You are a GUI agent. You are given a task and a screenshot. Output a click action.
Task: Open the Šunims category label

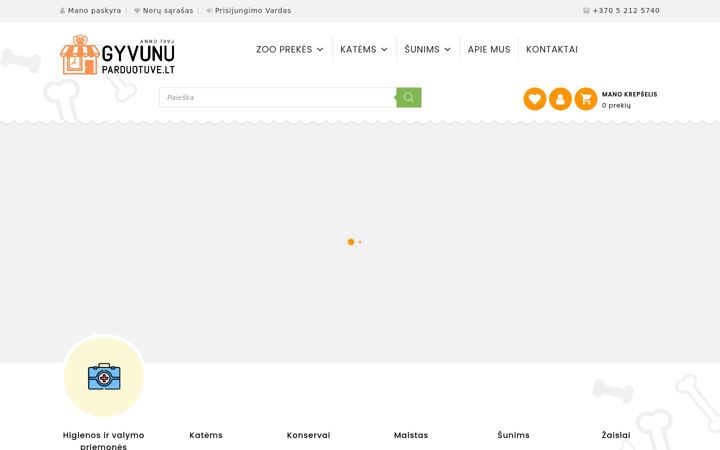tap(513, 435)
